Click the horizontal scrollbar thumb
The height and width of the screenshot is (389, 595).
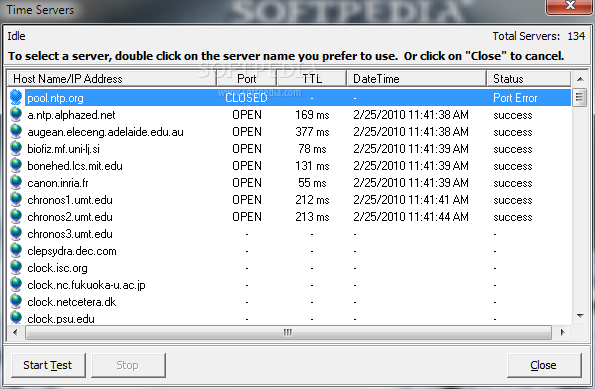tap(288, 332)
